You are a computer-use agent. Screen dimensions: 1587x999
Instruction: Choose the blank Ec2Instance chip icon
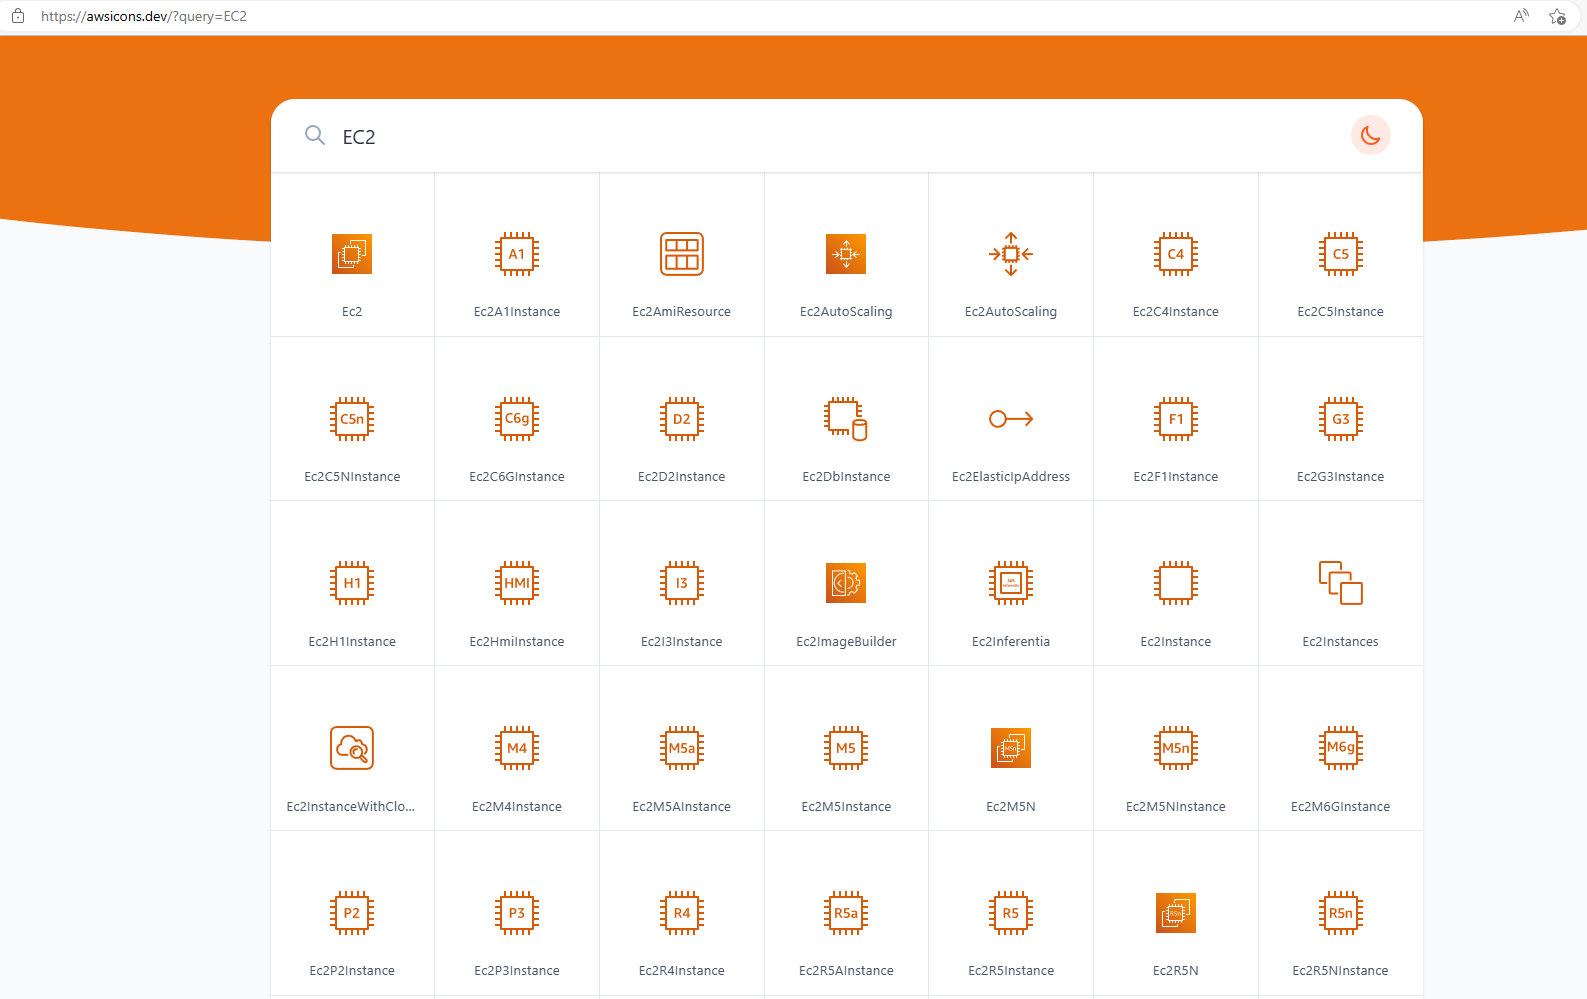click(x=1176, y=583)
